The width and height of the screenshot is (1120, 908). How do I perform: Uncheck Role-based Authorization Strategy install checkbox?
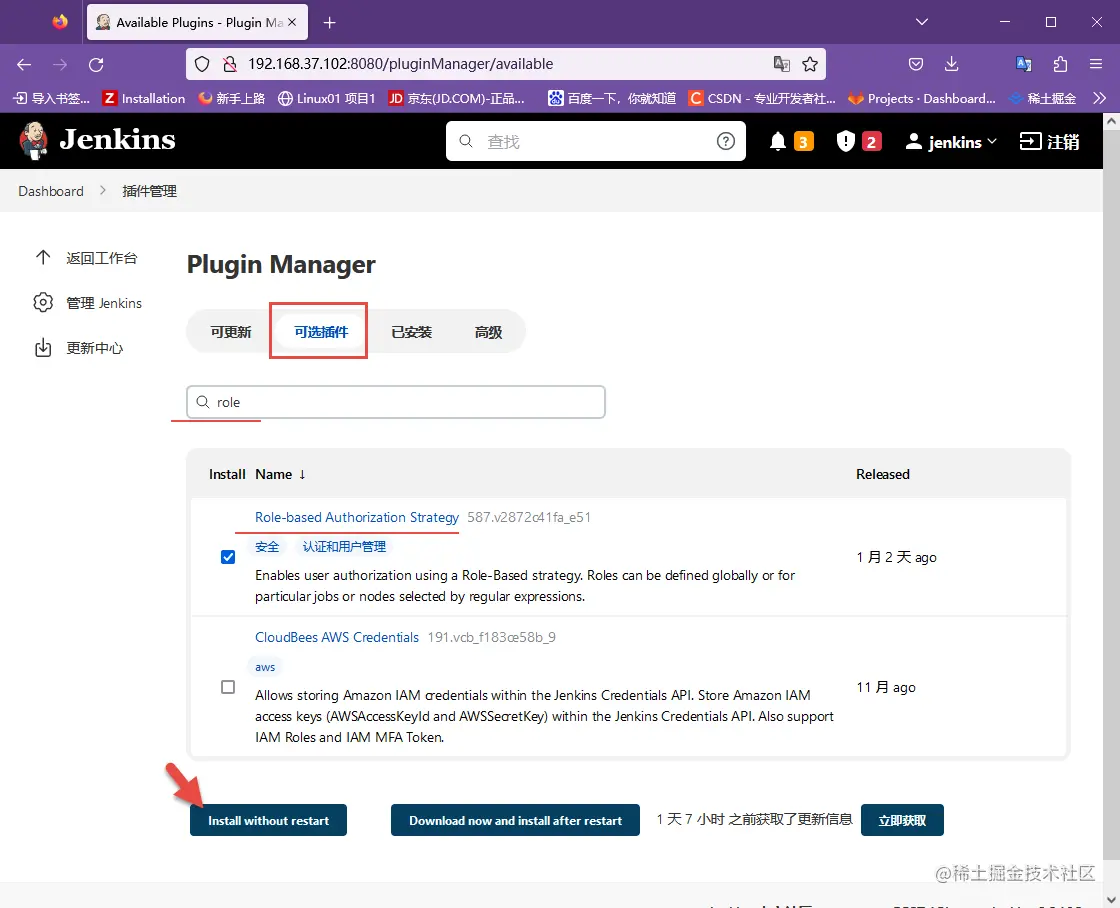click(x=228, y=557)
